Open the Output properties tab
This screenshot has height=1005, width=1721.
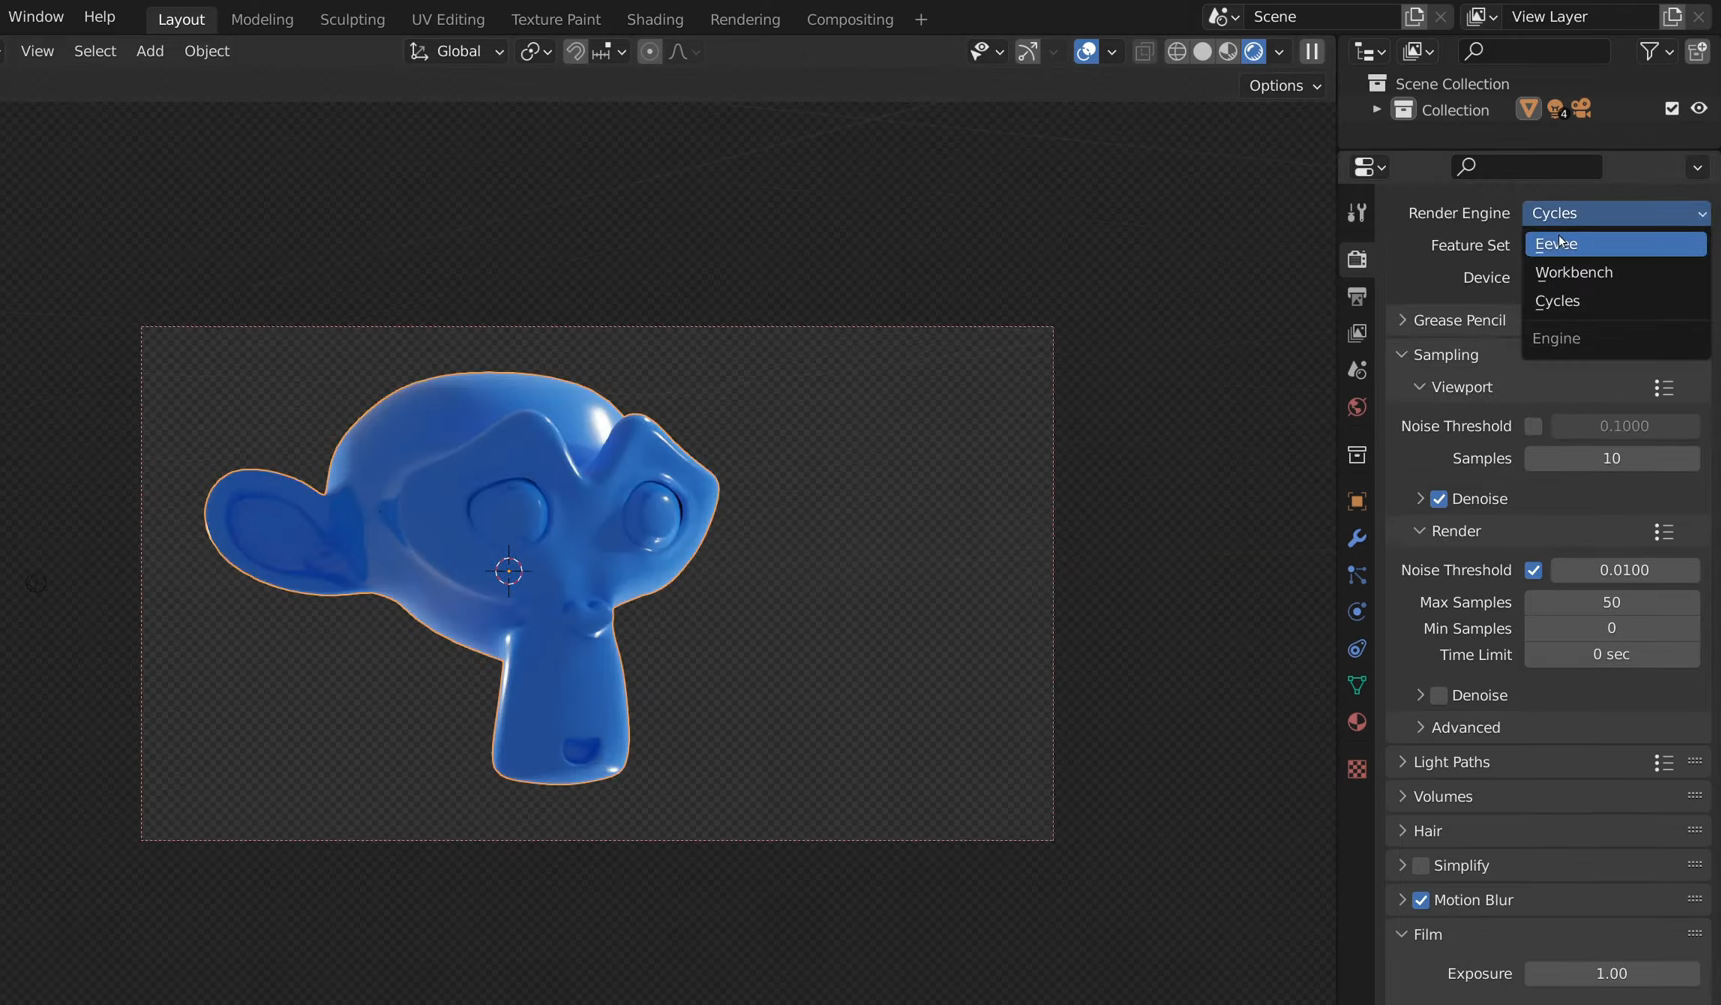click(1356, 296)
